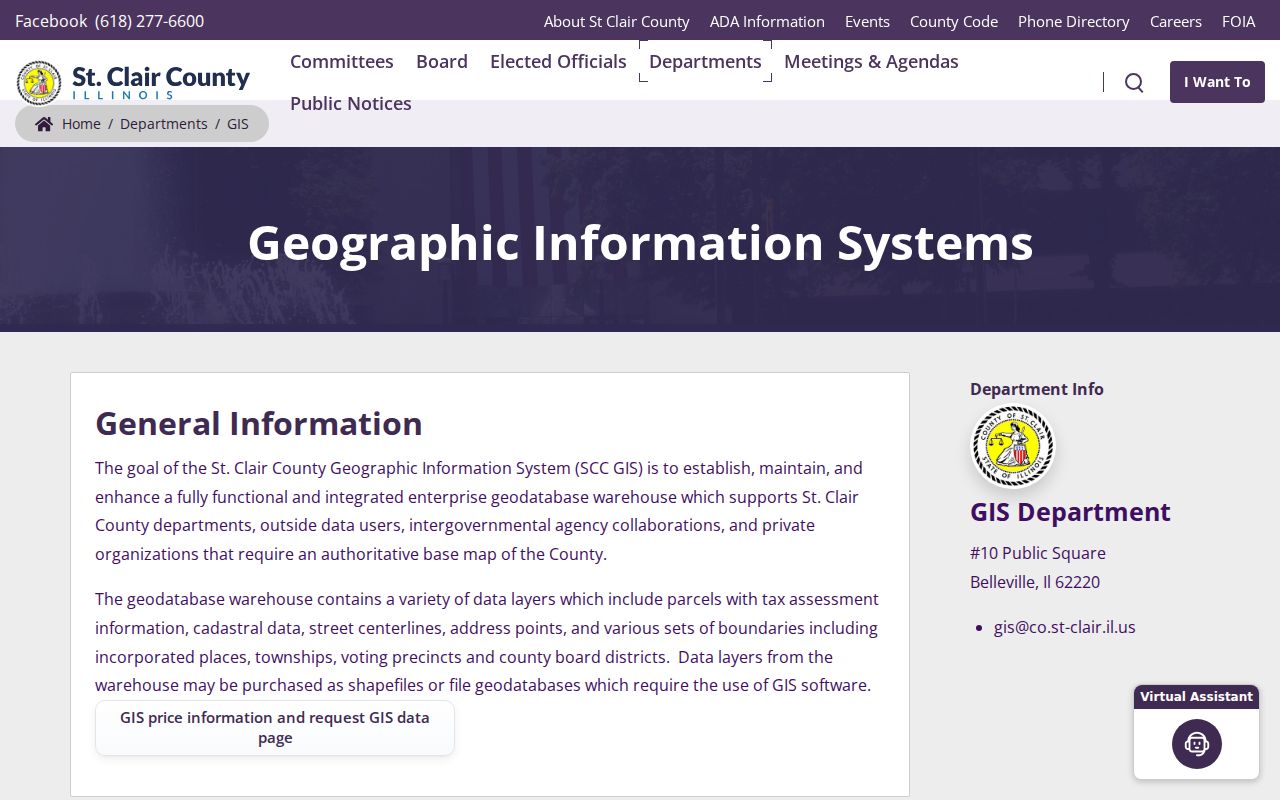Call the (618) 277-6600 phone link
Image resolution: width=1280 pixels, height=800 pixels.
149,21
